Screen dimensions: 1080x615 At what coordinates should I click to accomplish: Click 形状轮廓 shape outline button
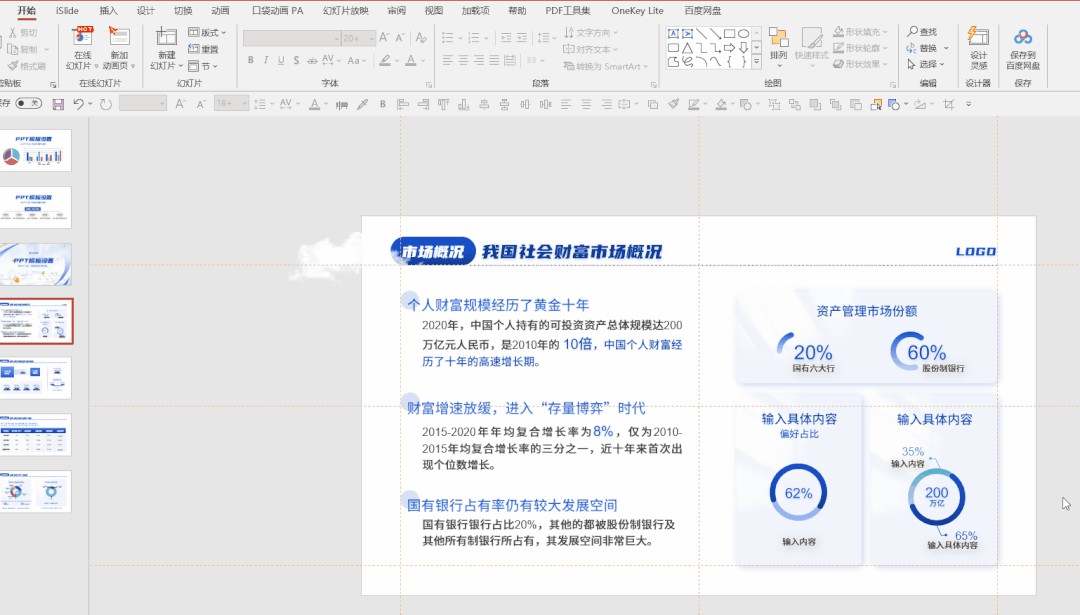pyautogui.click(x=860, y=48)
